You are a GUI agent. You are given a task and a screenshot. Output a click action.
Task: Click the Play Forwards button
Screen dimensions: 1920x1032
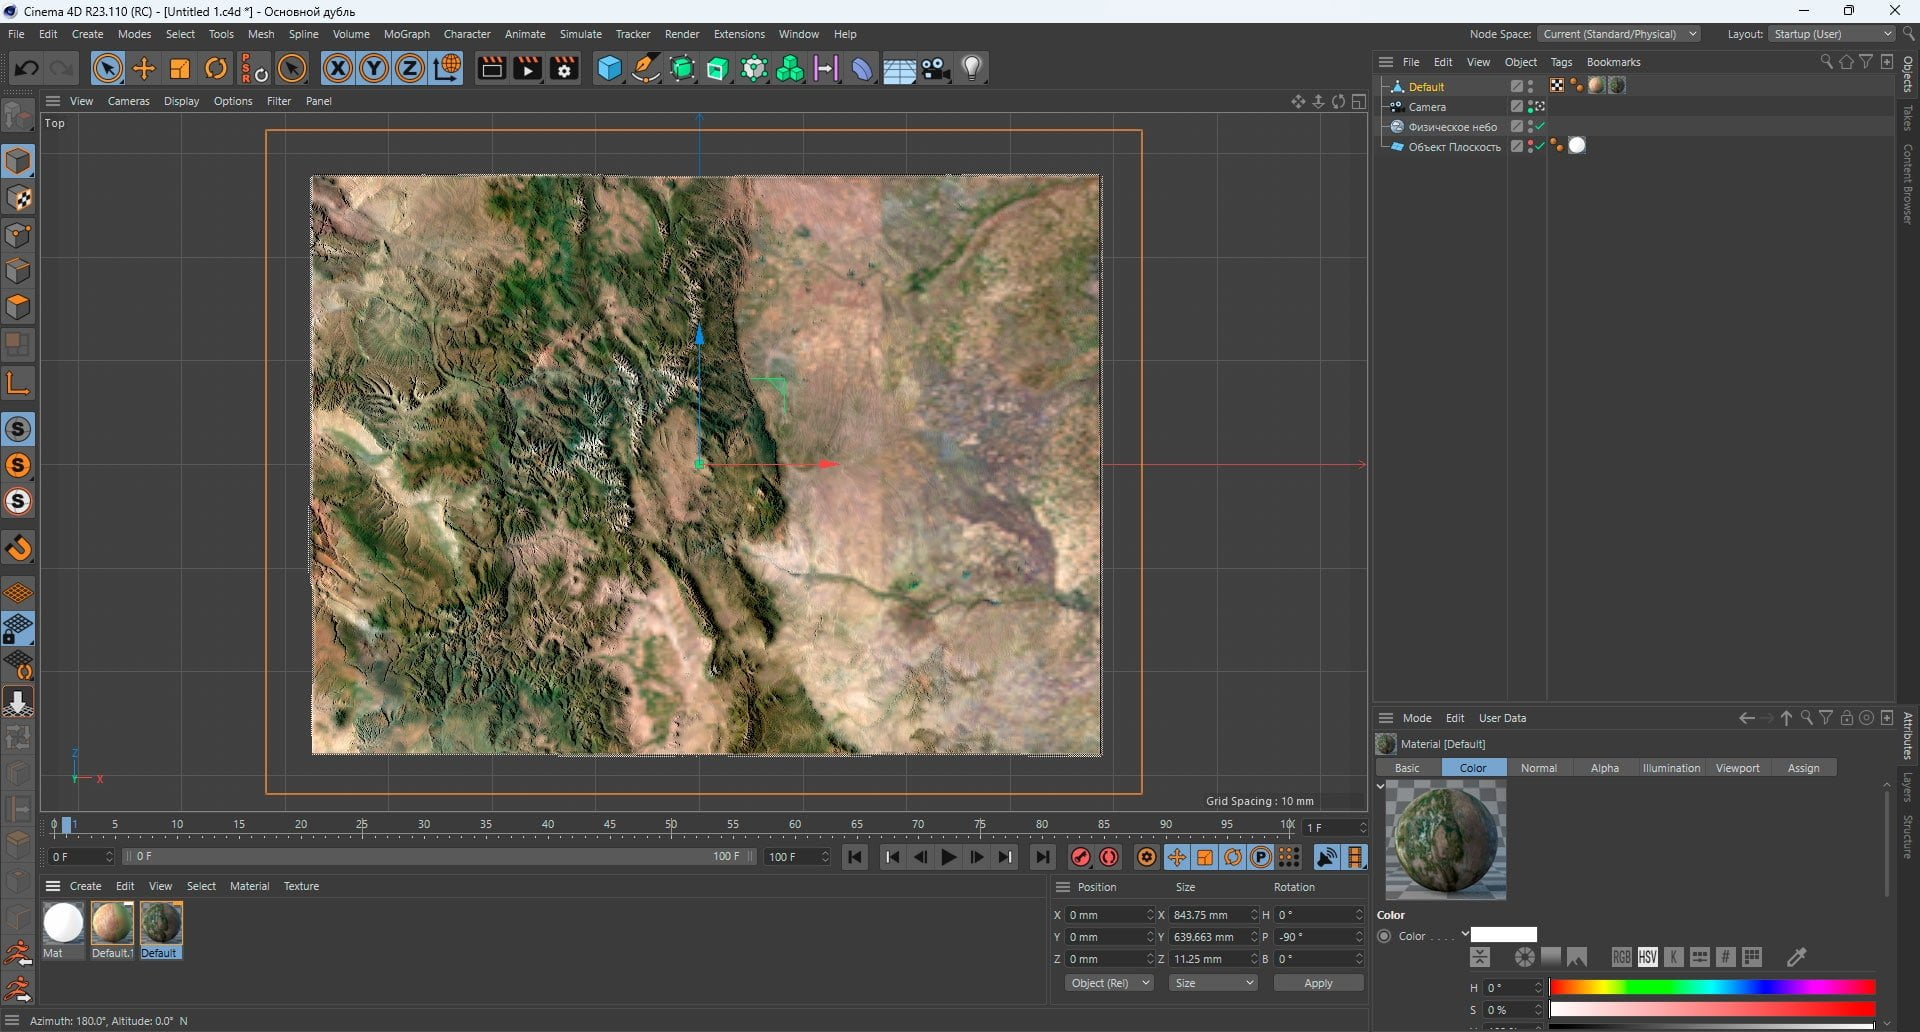tap(948, 857)
